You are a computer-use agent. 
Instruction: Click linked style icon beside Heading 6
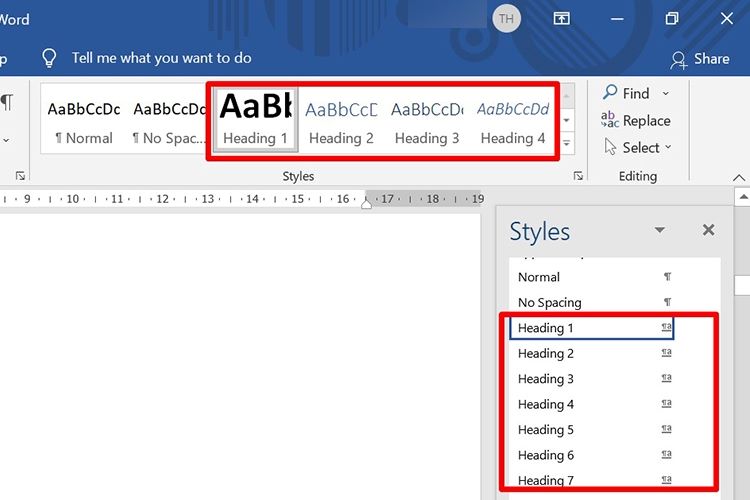tap(666, 454)
